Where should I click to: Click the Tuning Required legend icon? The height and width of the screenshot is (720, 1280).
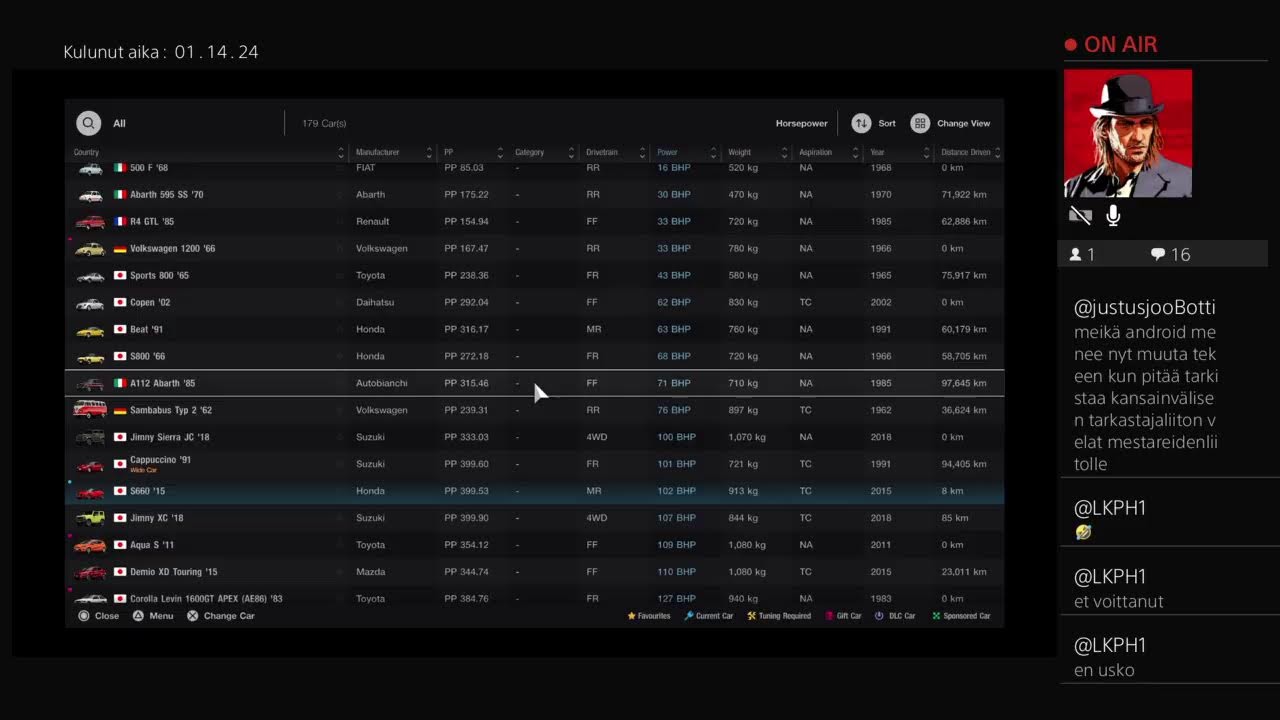pos(752,616)
